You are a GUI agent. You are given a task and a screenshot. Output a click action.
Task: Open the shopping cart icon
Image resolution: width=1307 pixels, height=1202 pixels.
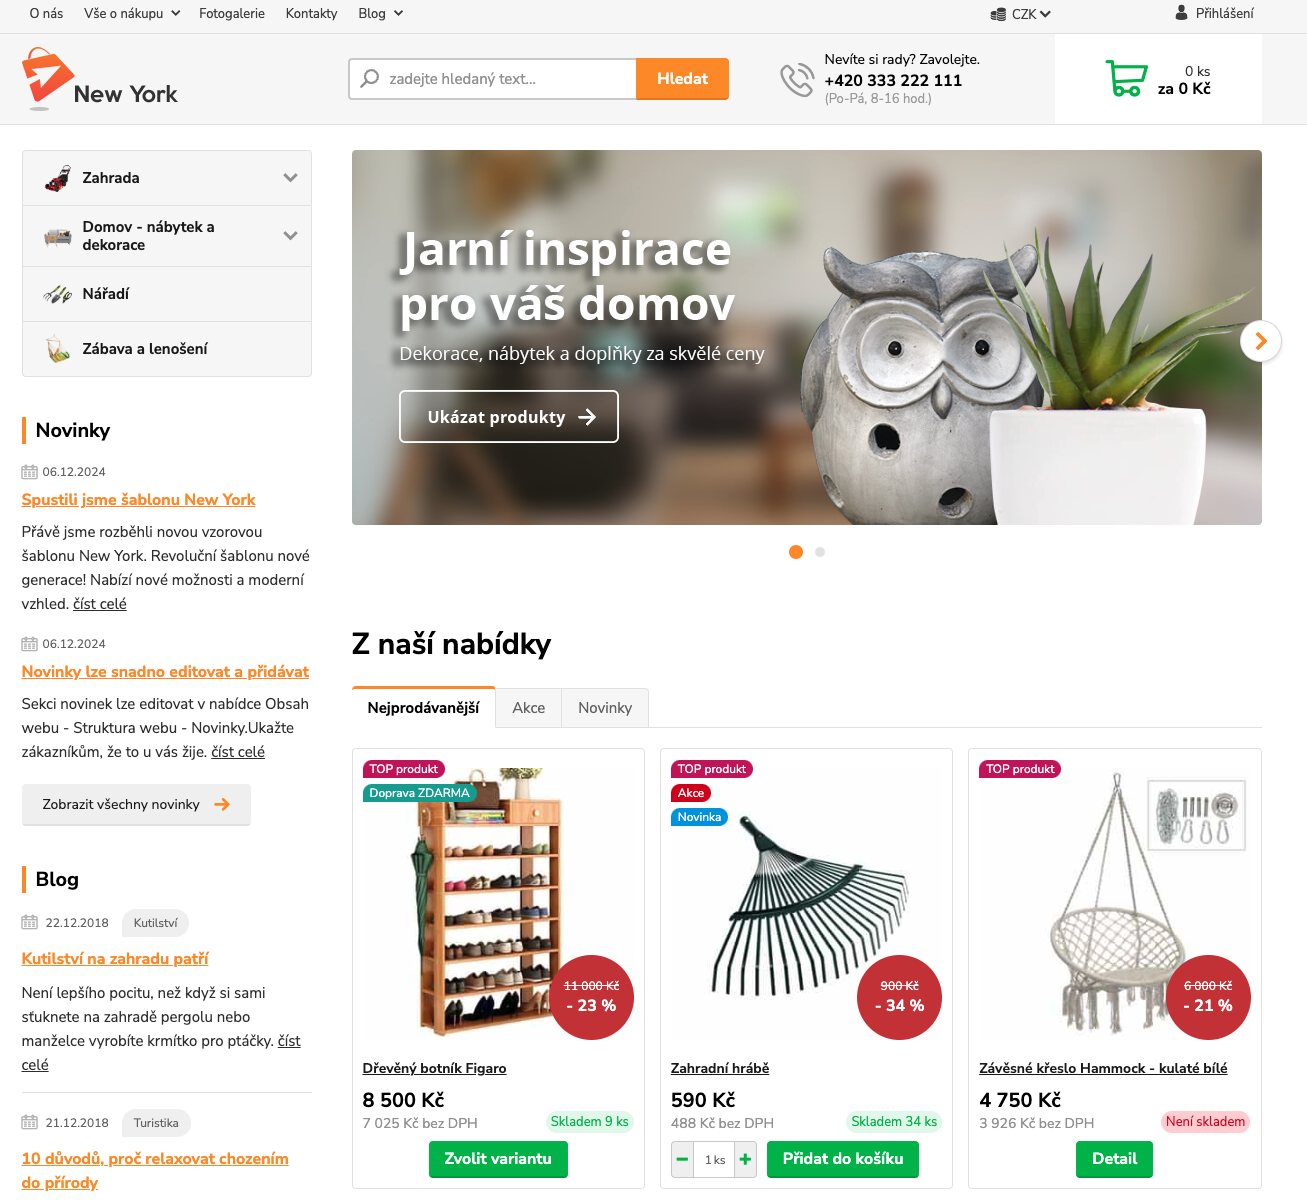point(1126,78)
